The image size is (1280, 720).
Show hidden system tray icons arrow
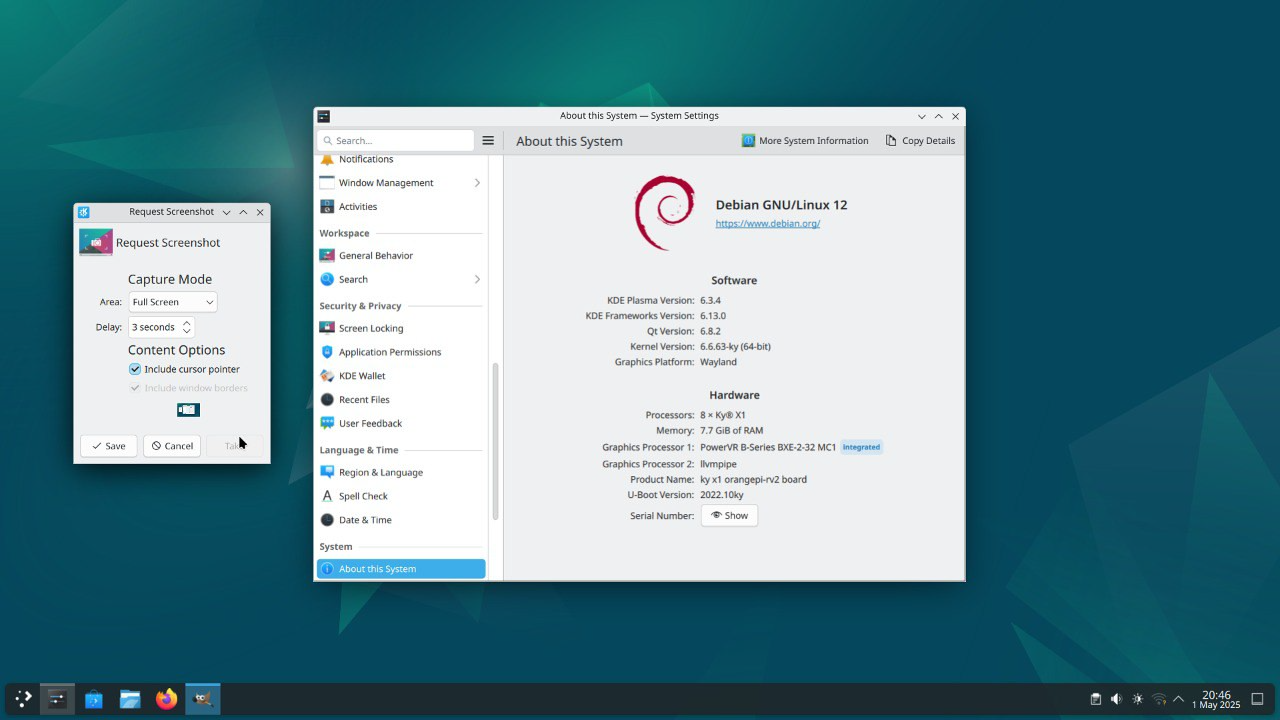[x=1178, y=699]
